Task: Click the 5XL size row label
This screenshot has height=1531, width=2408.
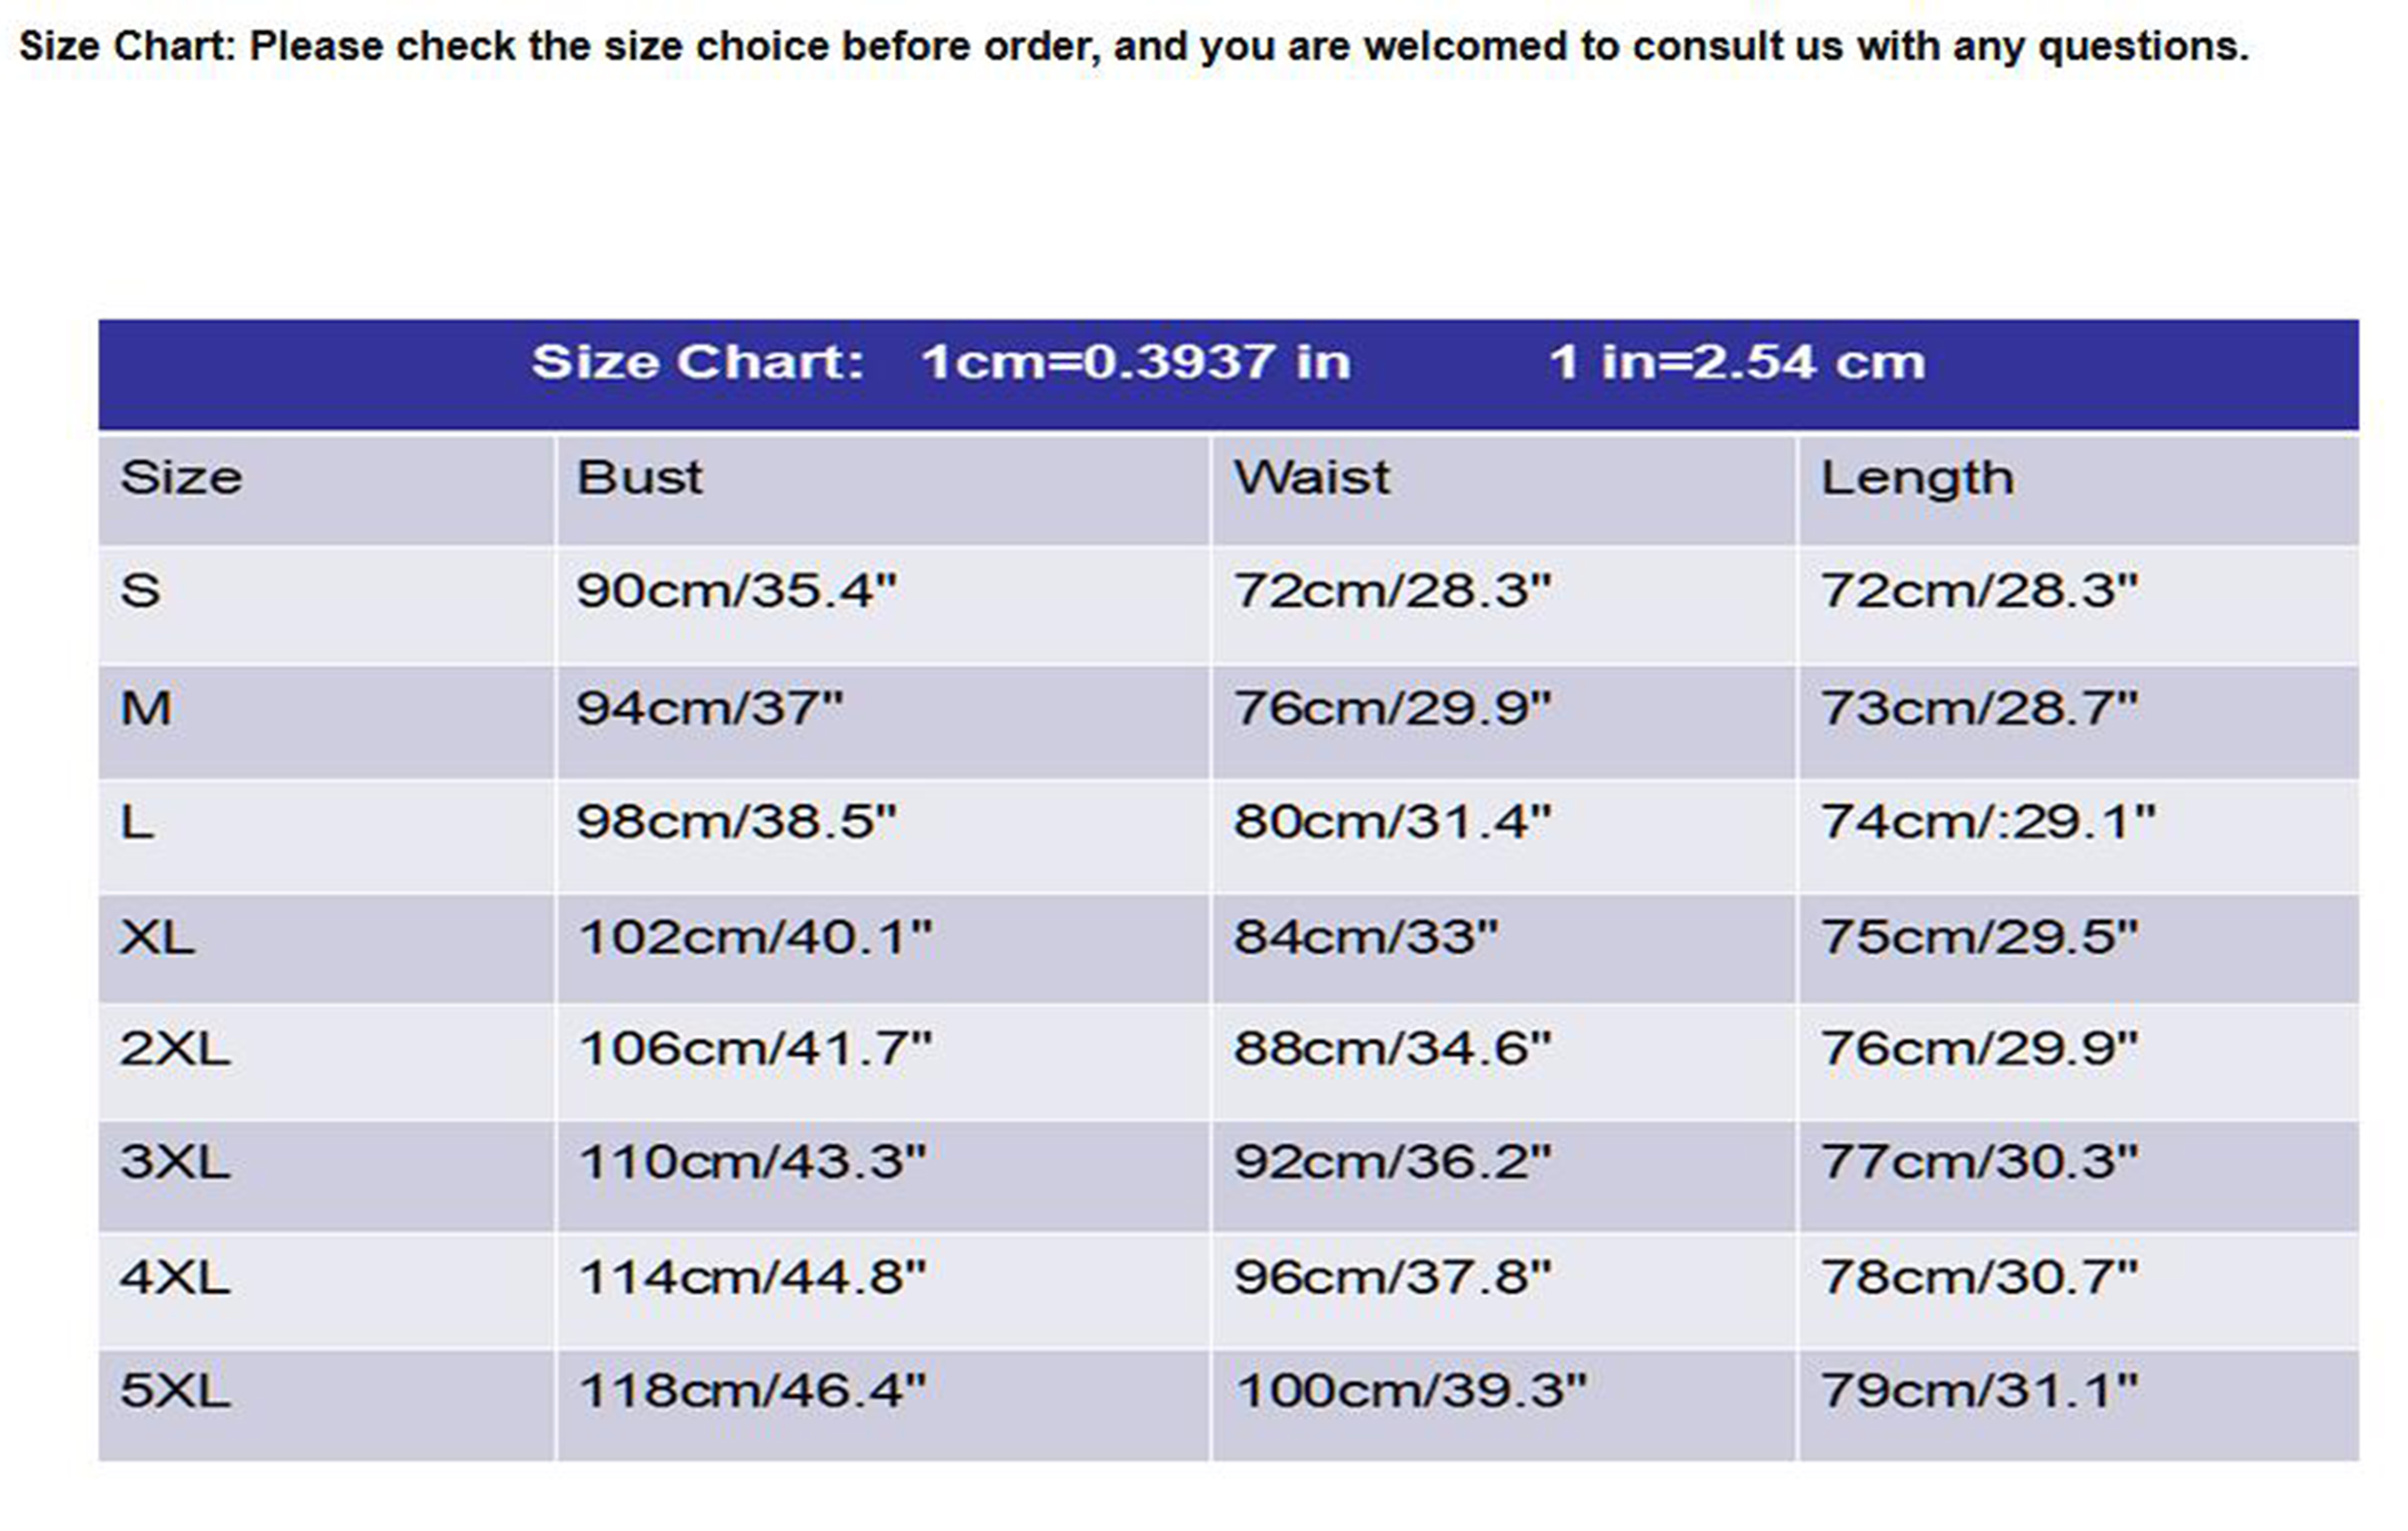Action: pyautogui.click(x=175, y=1391)
